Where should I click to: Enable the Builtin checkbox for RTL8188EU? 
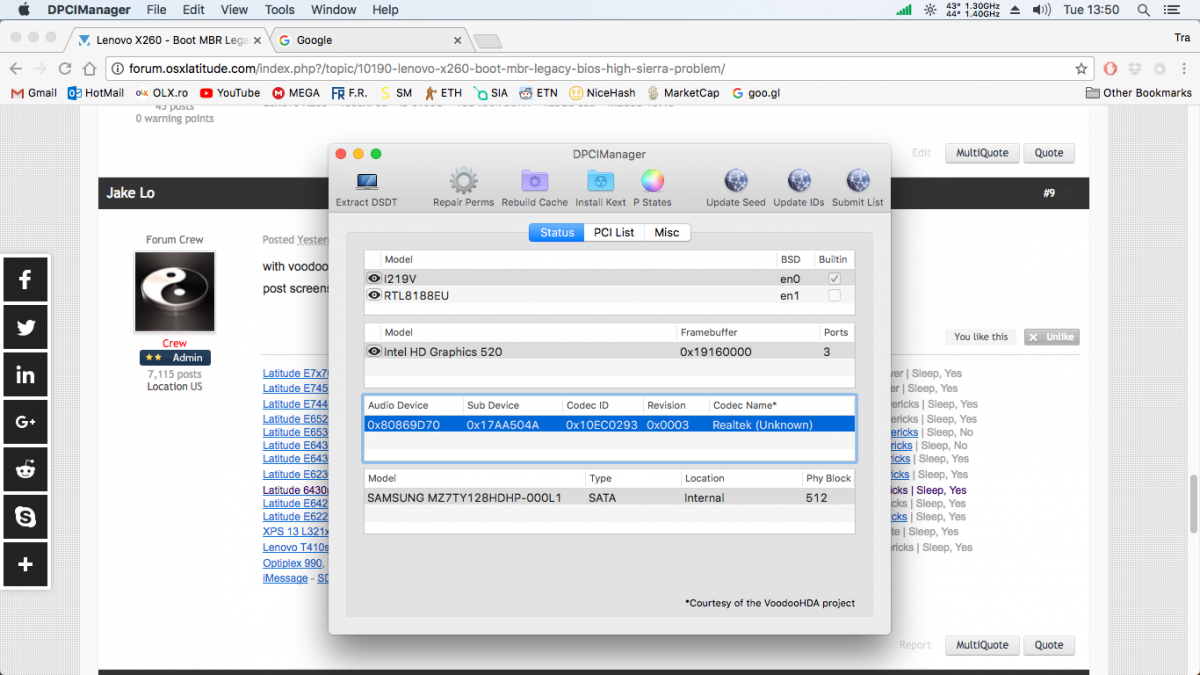click(x=834, y=296)
